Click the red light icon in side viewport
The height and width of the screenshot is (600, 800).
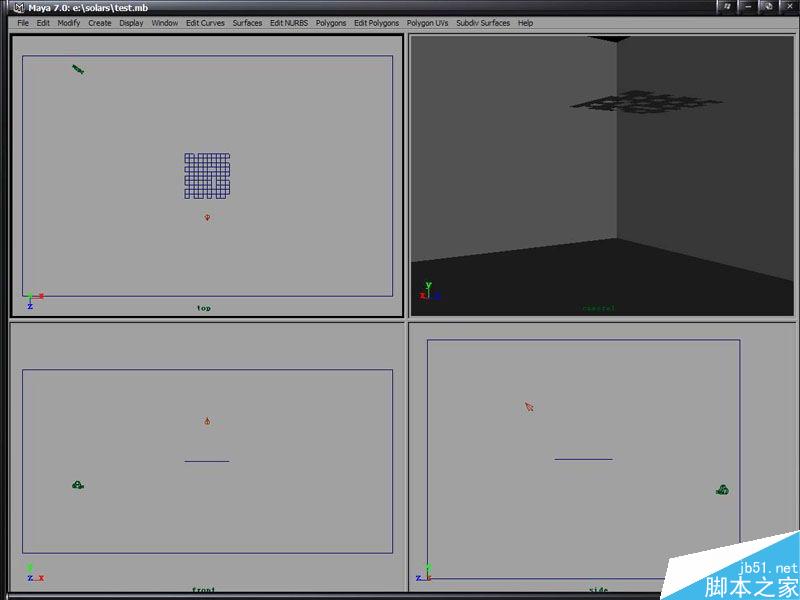pos(528,406)
